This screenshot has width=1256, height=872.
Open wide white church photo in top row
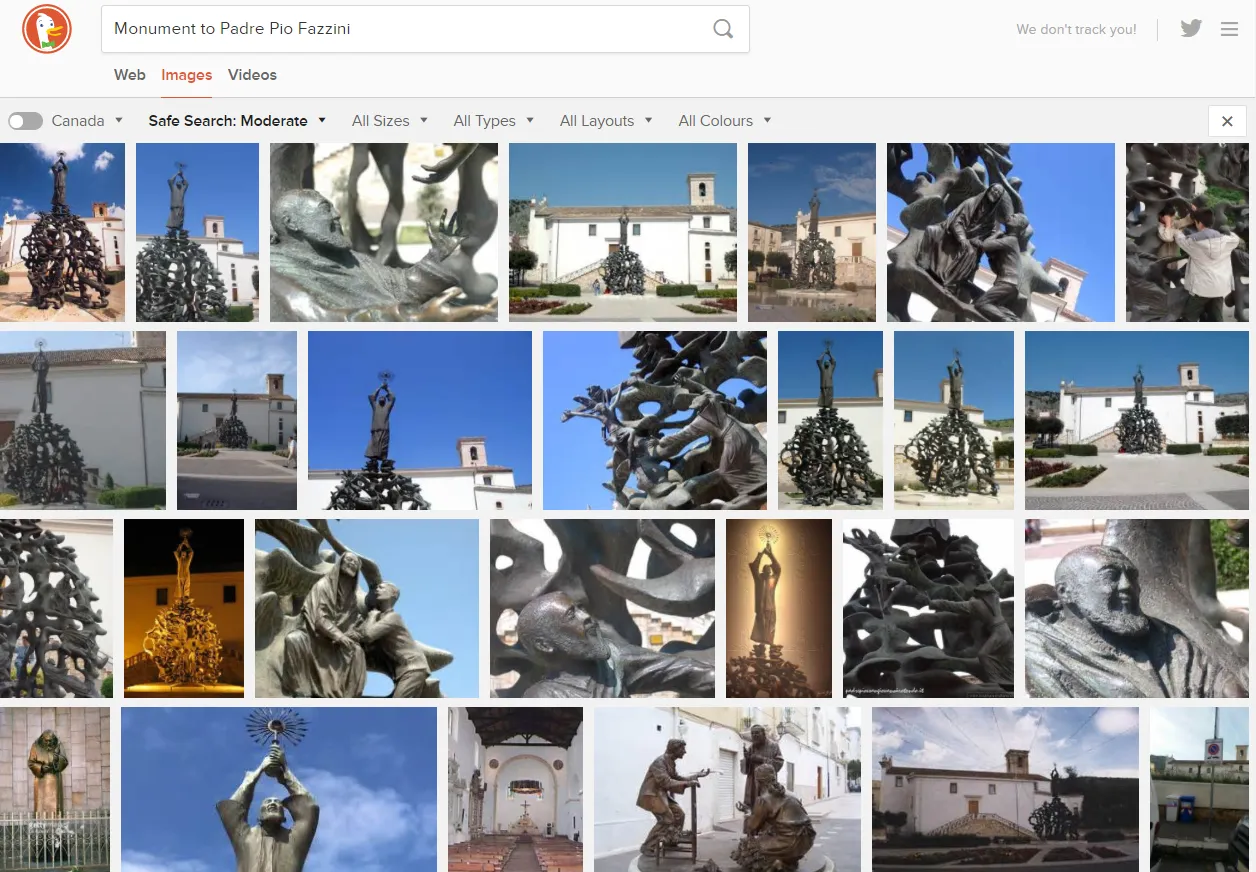click(623, 232)
